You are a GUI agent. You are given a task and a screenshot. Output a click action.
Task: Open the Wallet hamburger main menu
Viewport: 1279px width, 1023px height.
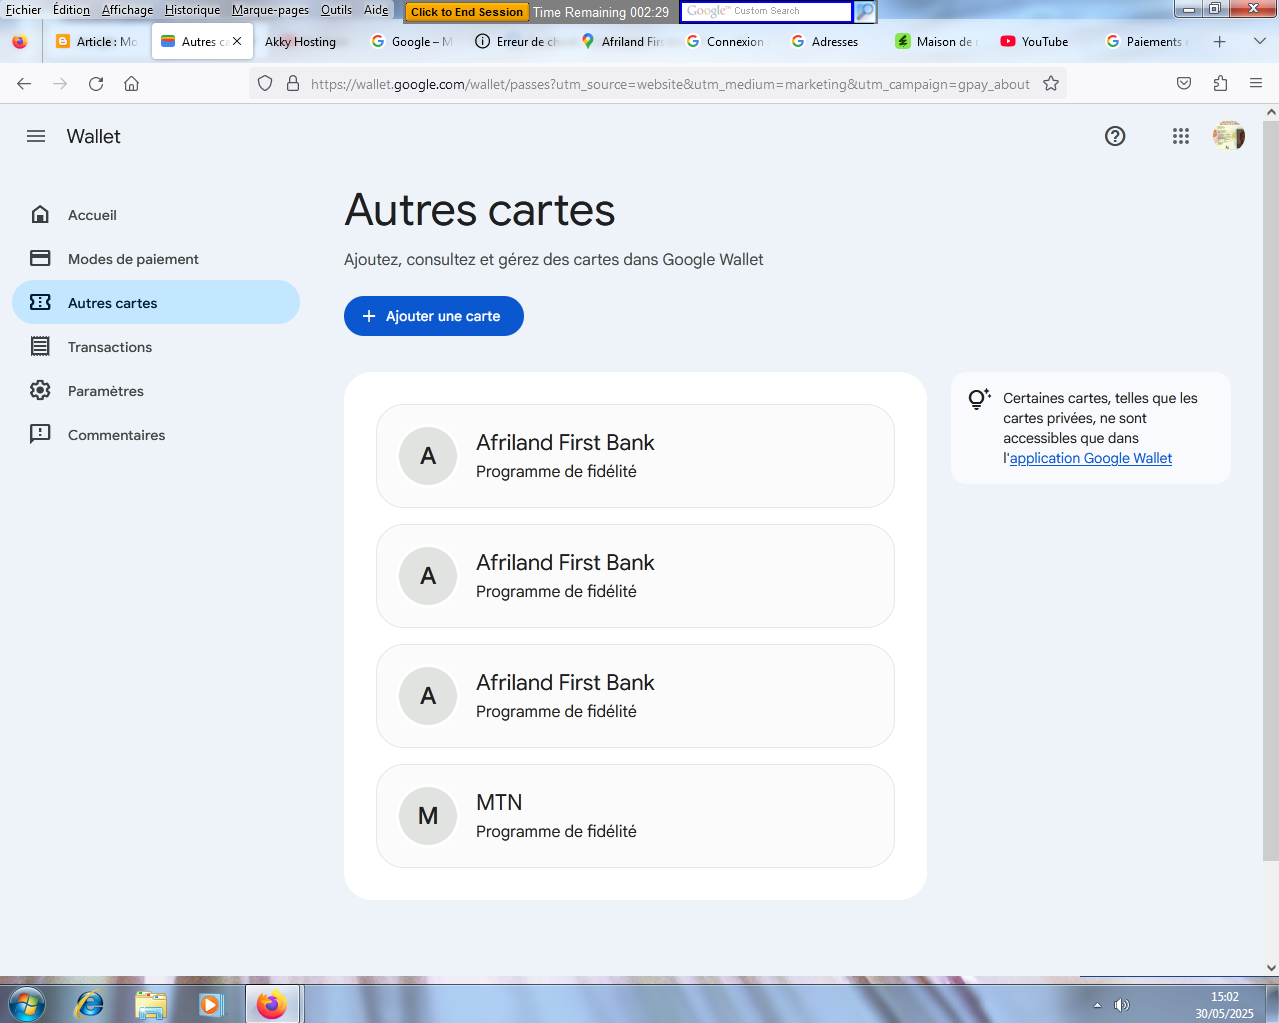tap(36, 136)
